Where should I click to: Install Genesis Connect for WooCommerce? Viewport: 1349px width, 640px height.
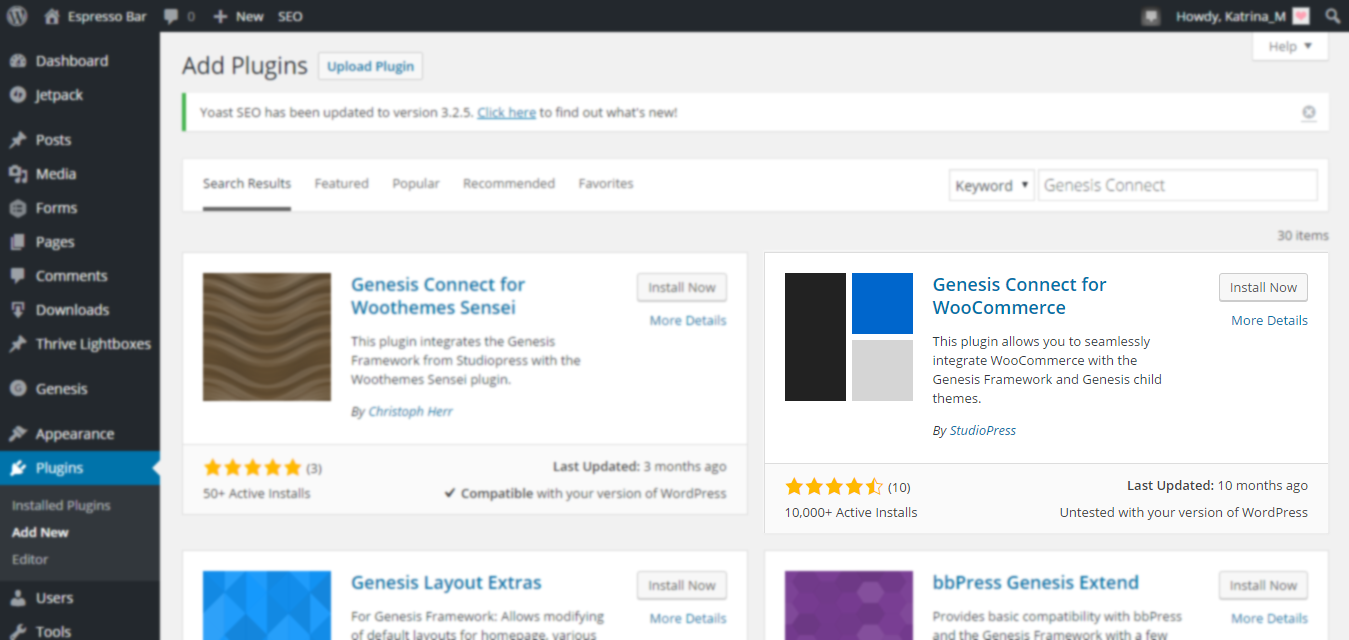click(x=1263, y=287)
